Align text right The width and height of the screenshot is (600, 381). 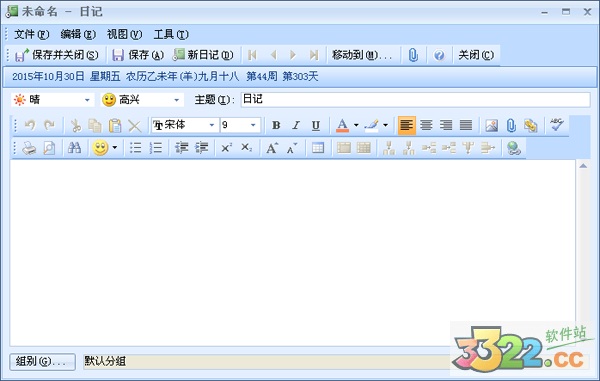point(446,125)
